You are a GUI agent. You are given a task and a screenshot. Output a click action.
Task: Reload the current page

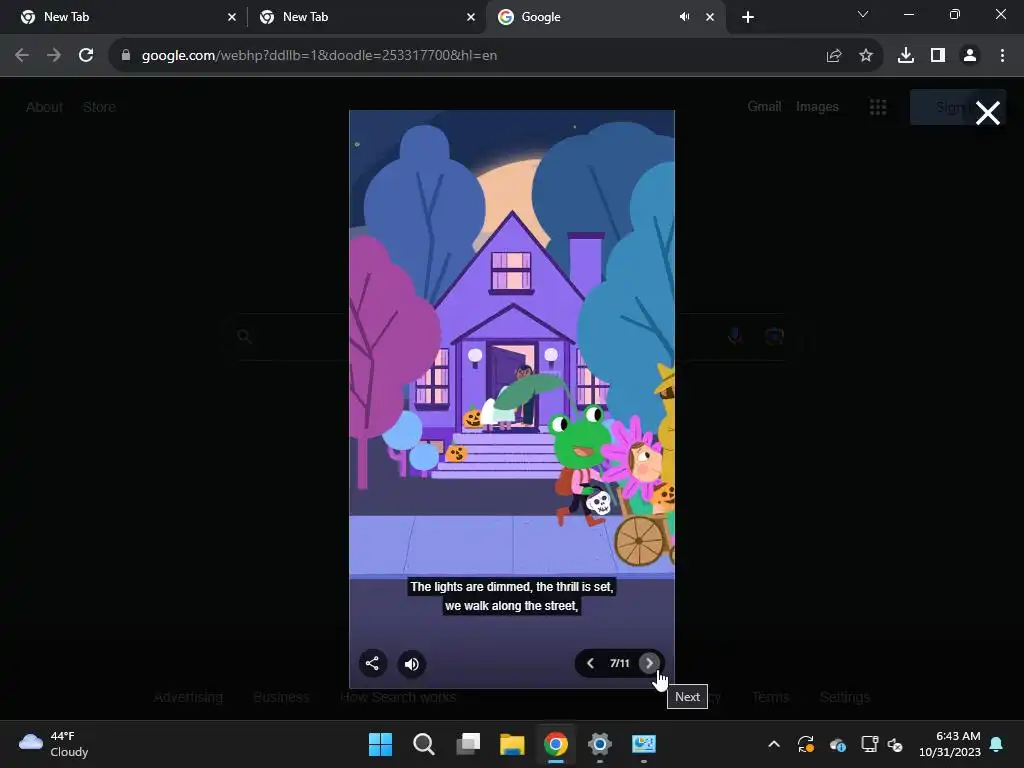[x=86, y=56]
